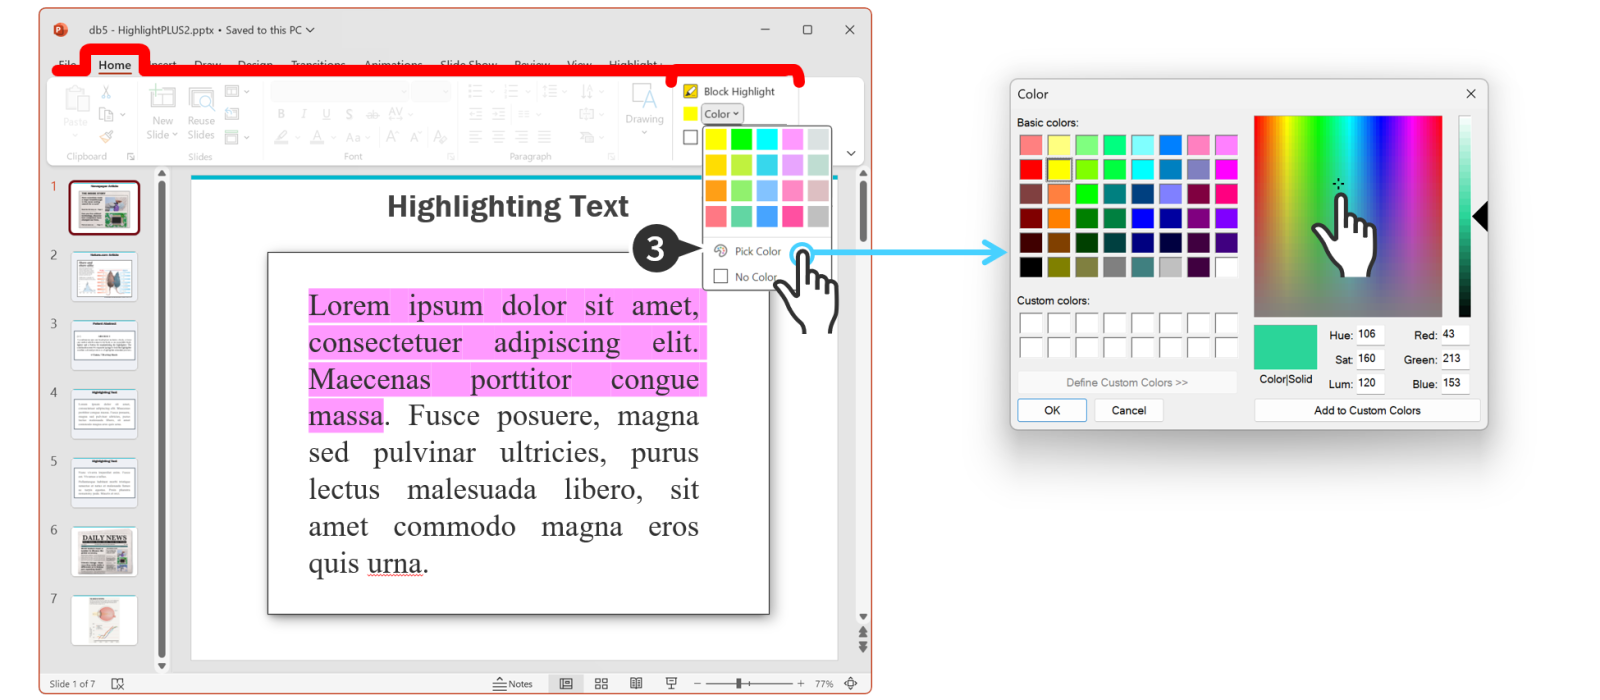Click the zoom out minus icon
This screenshot has height=700, width=1600.
698,684
